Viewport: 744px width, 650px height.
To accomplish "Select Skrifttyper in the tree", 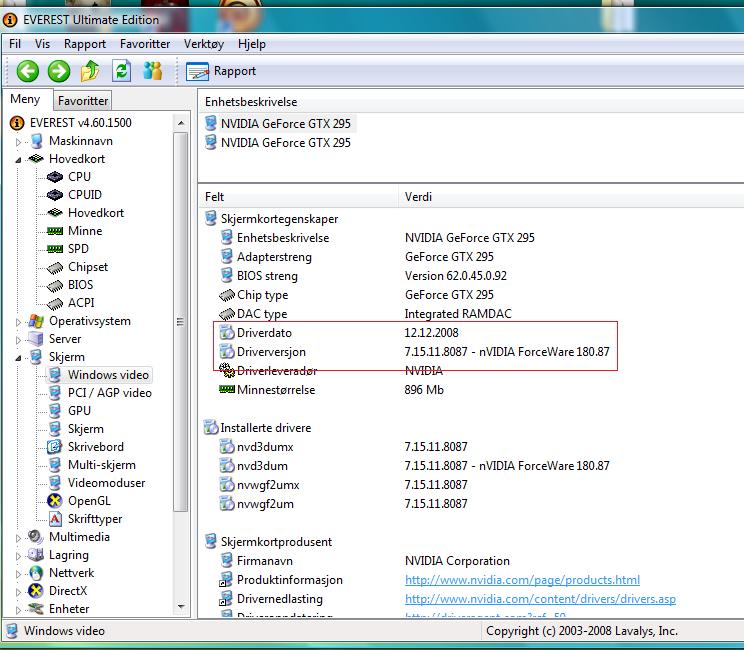I will 95,519.
